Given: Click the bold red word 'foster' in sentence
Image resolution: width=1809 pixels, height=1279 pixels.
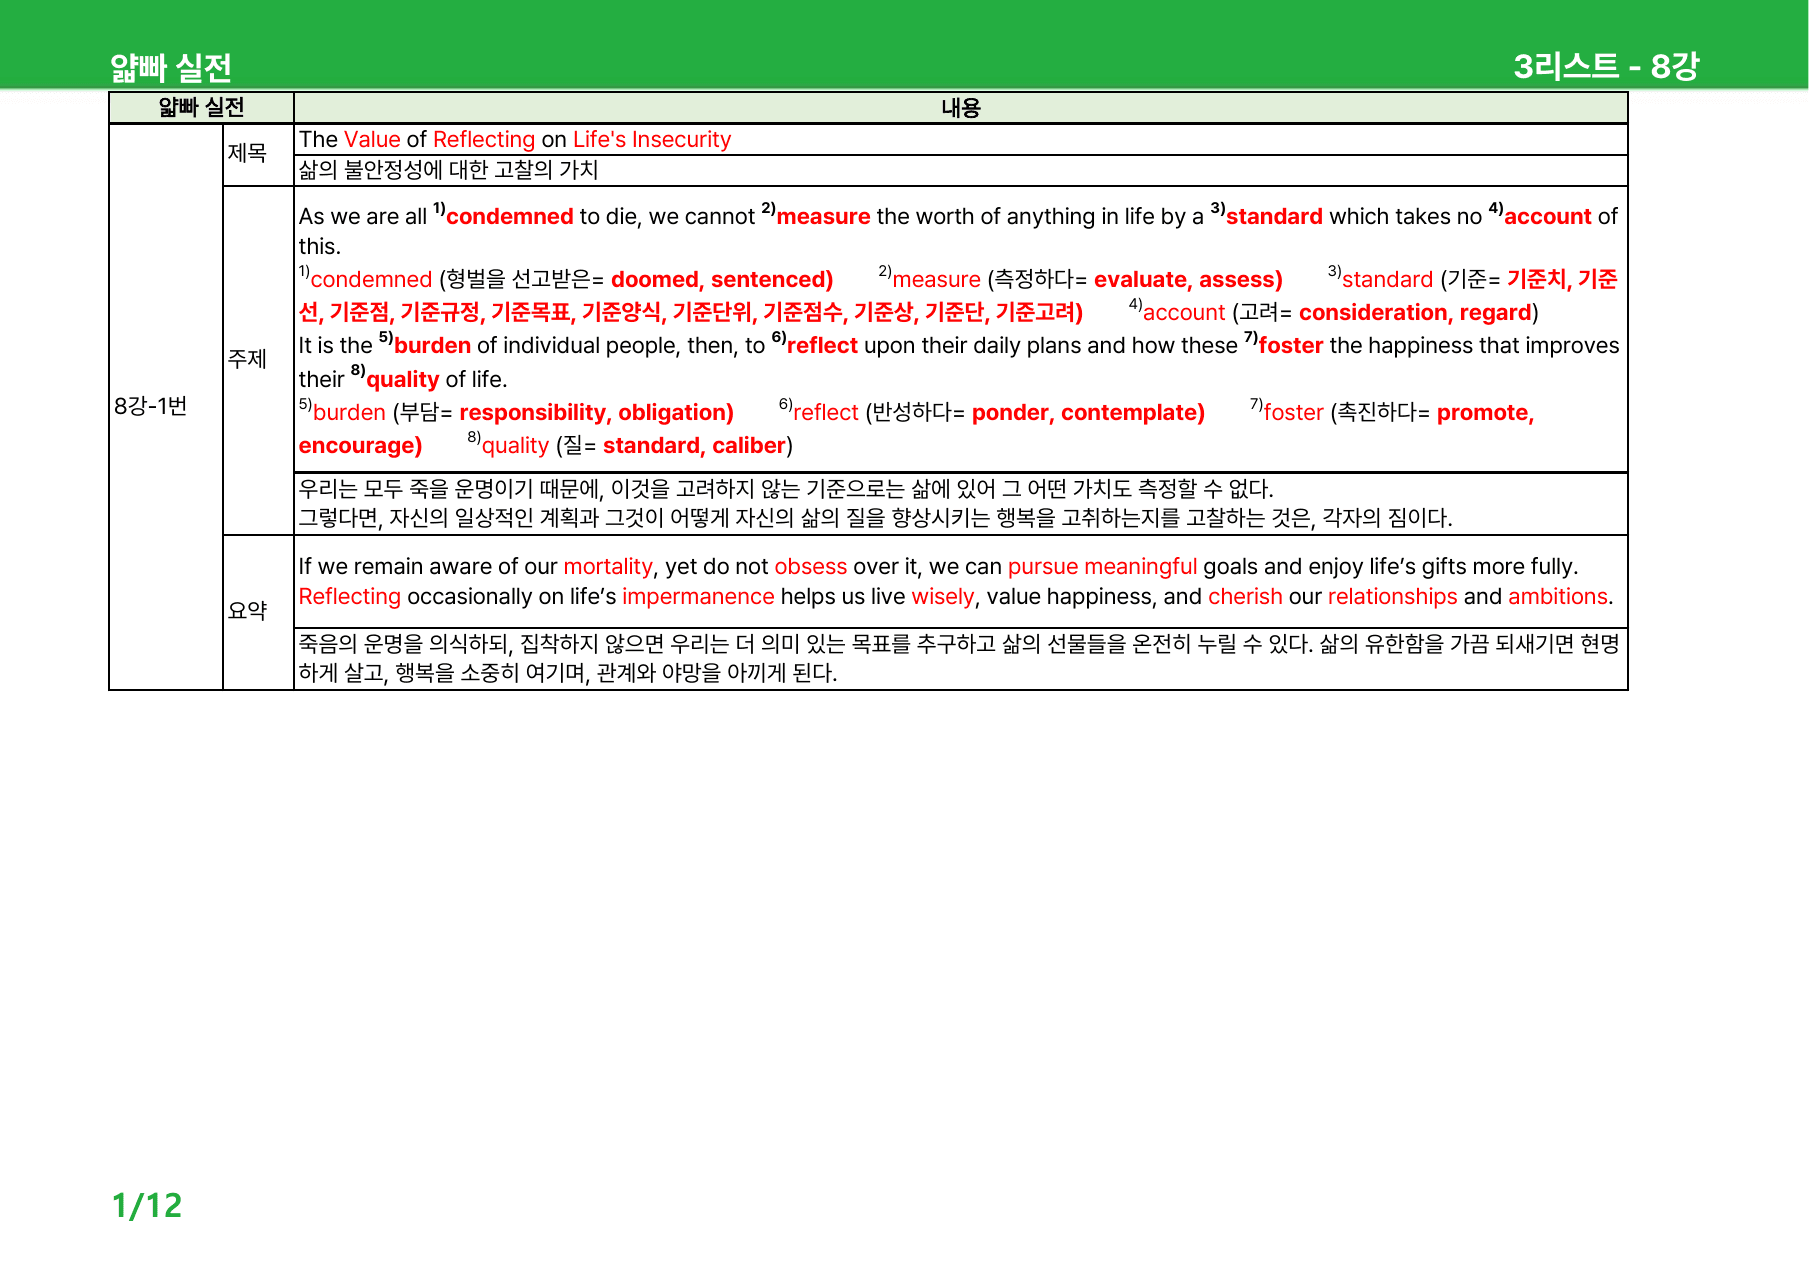Looking at the screenshot, I should click(x=1290, y=345).
